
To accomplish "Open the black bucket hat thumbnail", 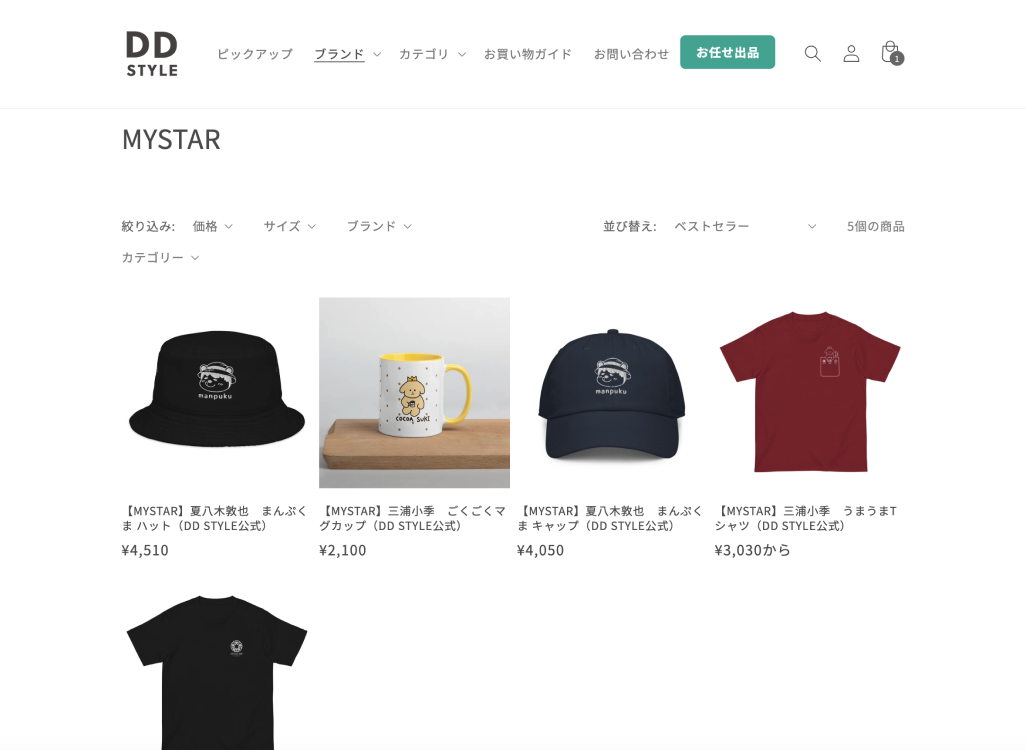I will point(217,393).
